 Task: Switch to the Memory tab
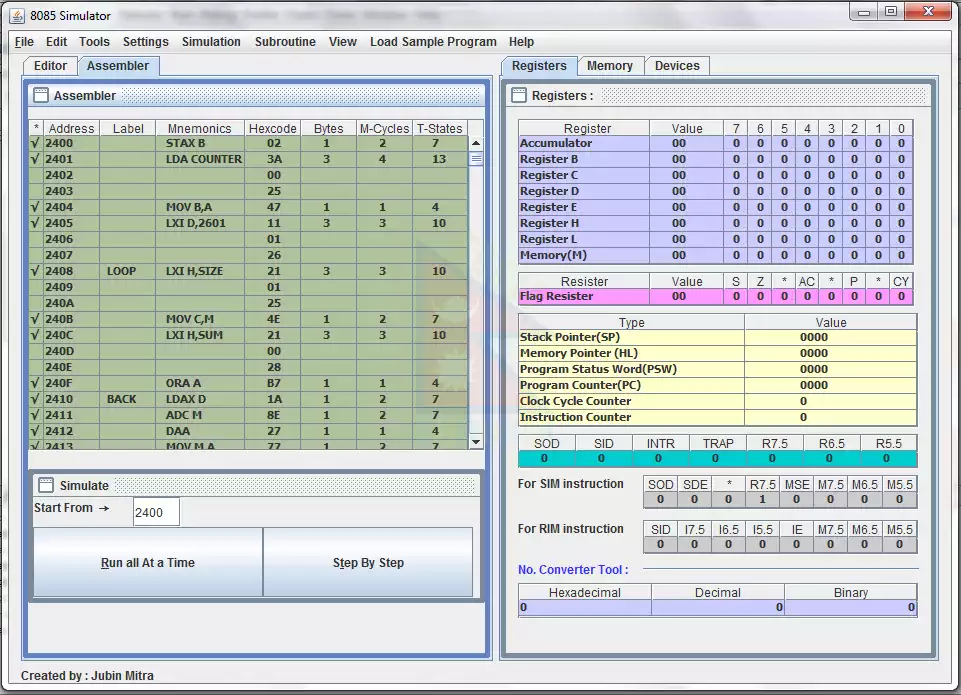(609, 66)
